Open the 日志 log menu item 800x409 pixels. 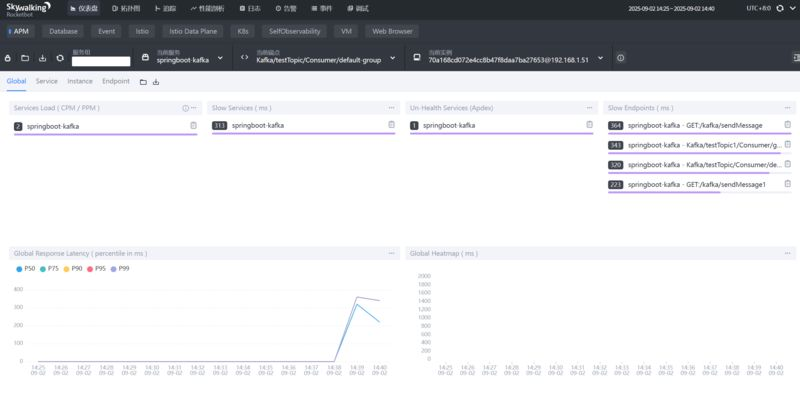[x=250, y=9]
